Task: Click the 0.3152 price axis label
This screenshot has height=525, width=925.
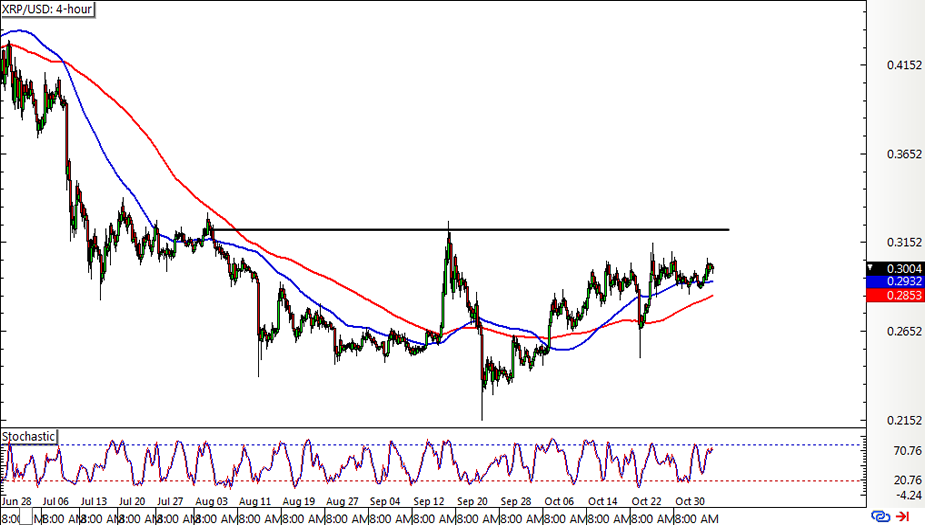Action: (x=904, y=242)
